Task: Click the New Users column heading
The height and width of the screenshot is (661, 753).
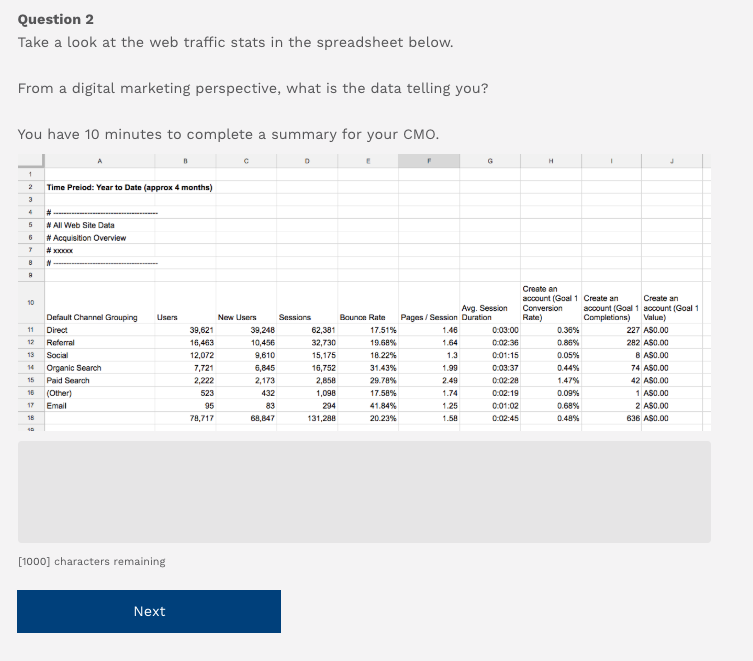Action: (x=236, y=317)
